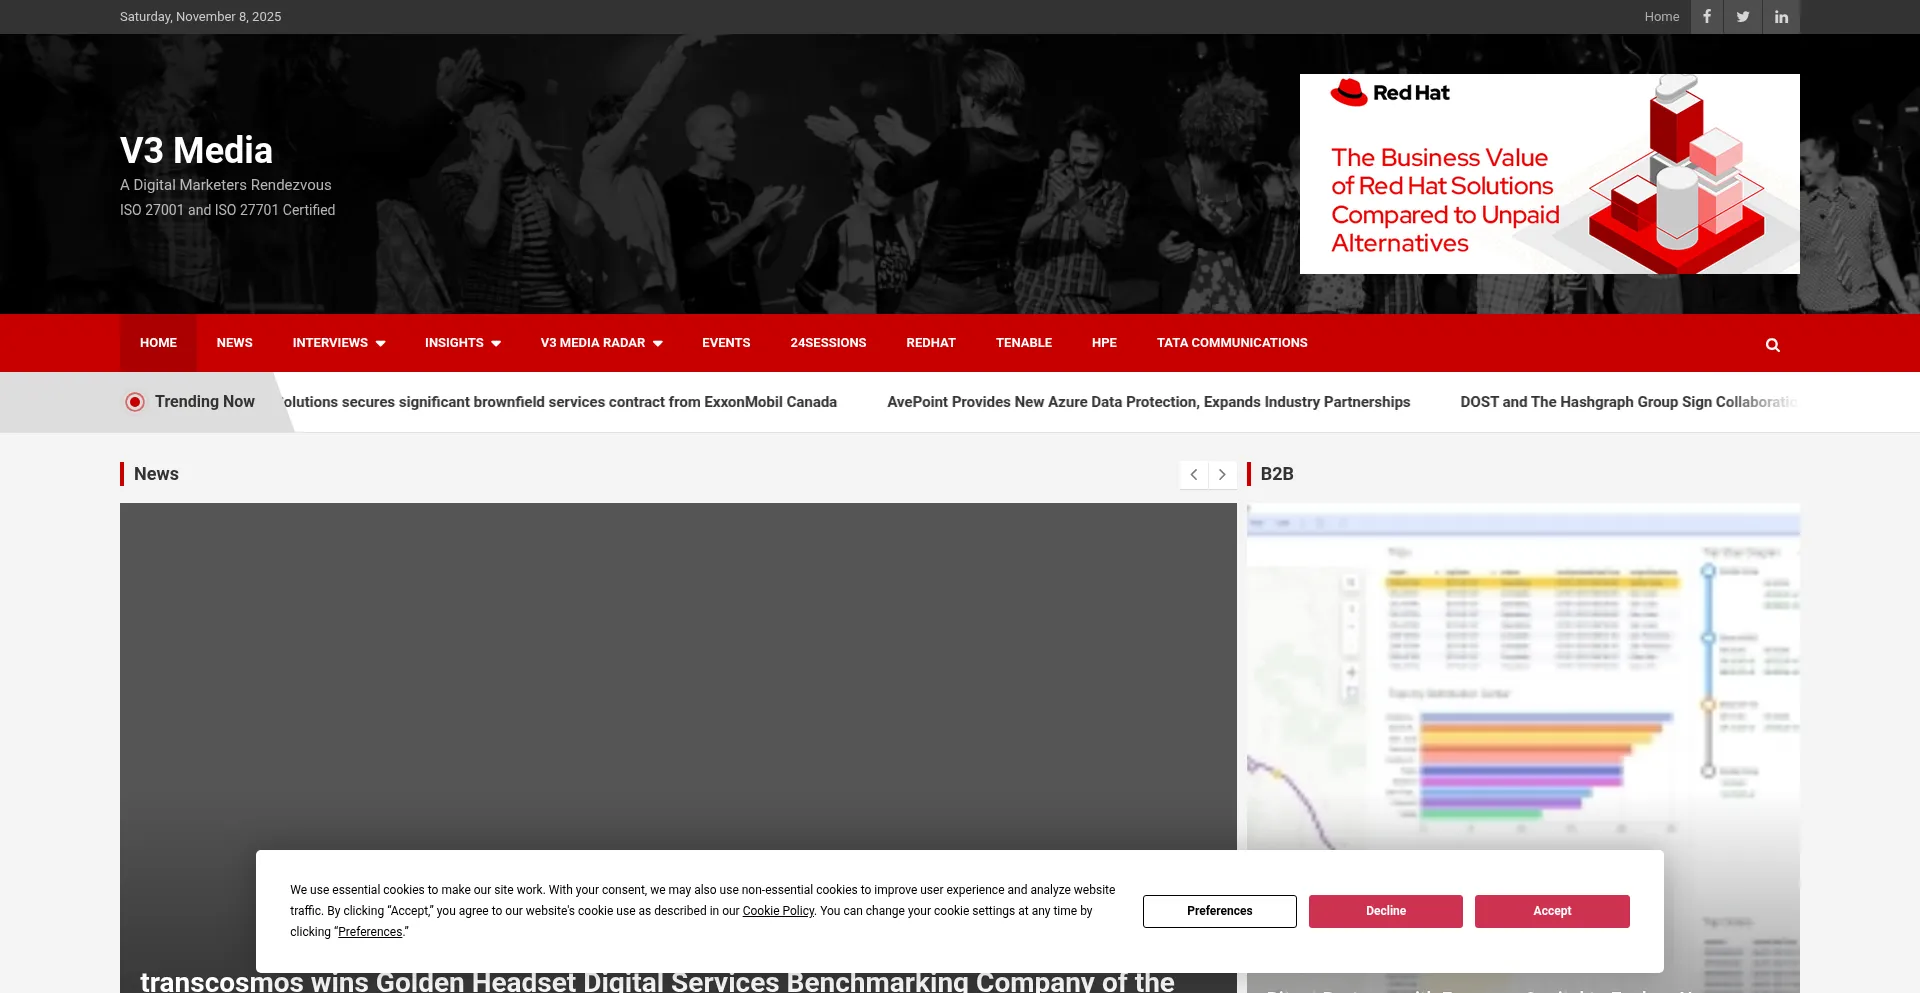This screenshot has height=993, width=1920.
Task: Open the LinkedIn social icon
Action: 1781,17
